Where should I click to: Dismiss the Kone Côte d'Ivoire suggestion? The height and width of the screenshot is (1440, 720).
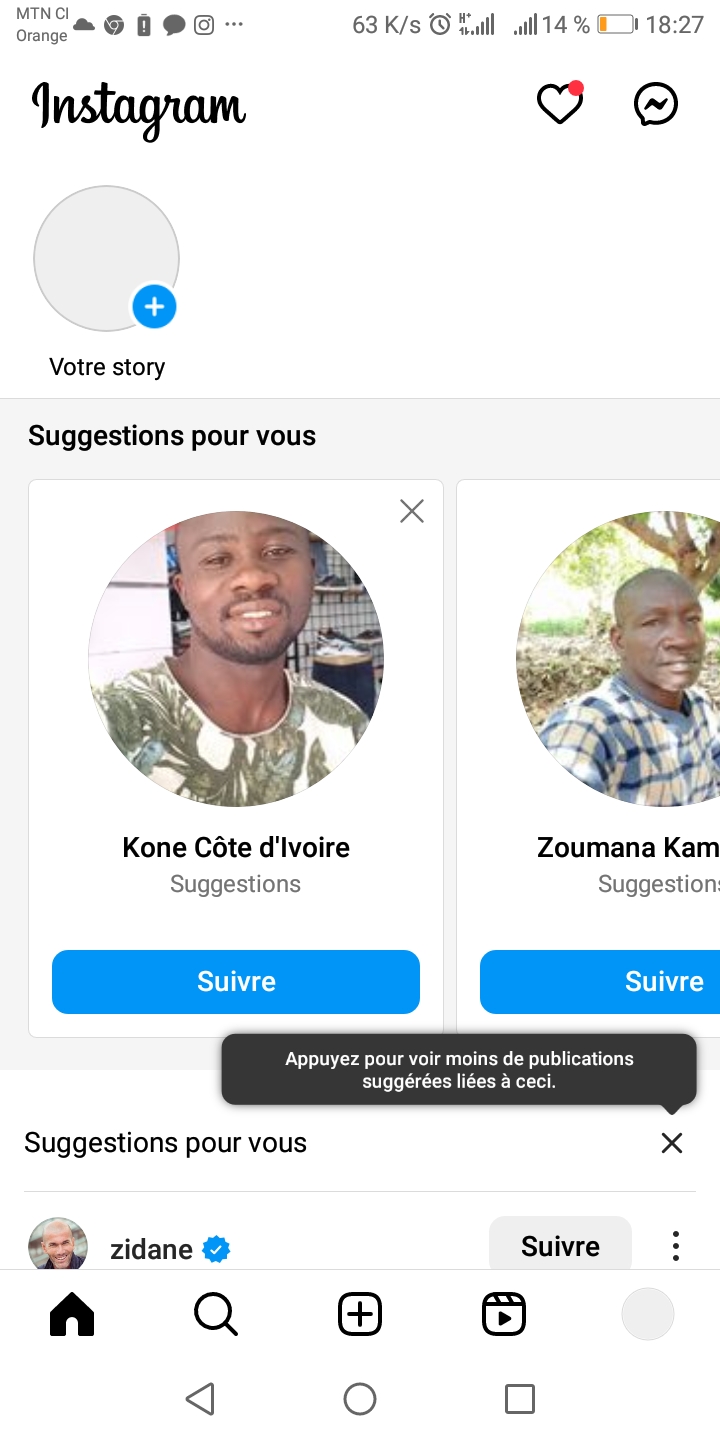412,511
